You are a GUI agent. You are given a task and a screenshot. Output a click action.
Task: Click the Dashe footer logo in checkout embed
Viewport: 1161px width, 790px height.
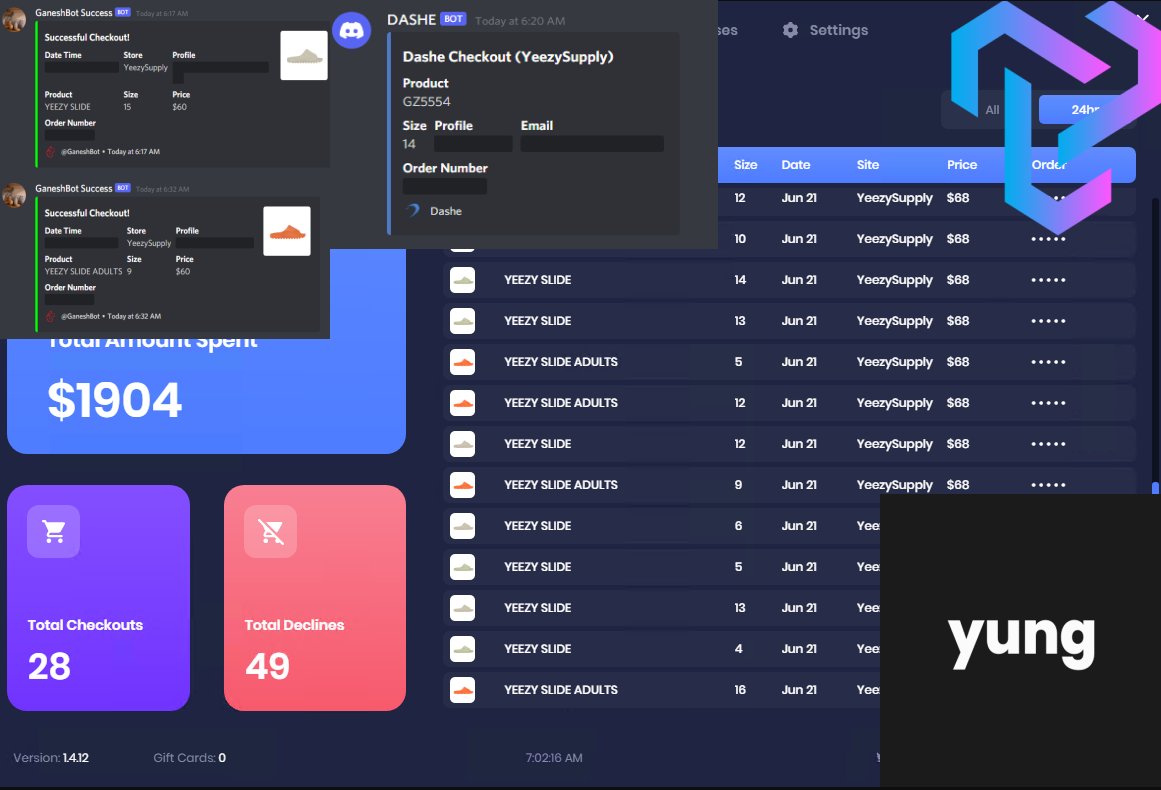pyautogui.click(x=413, y=211)
